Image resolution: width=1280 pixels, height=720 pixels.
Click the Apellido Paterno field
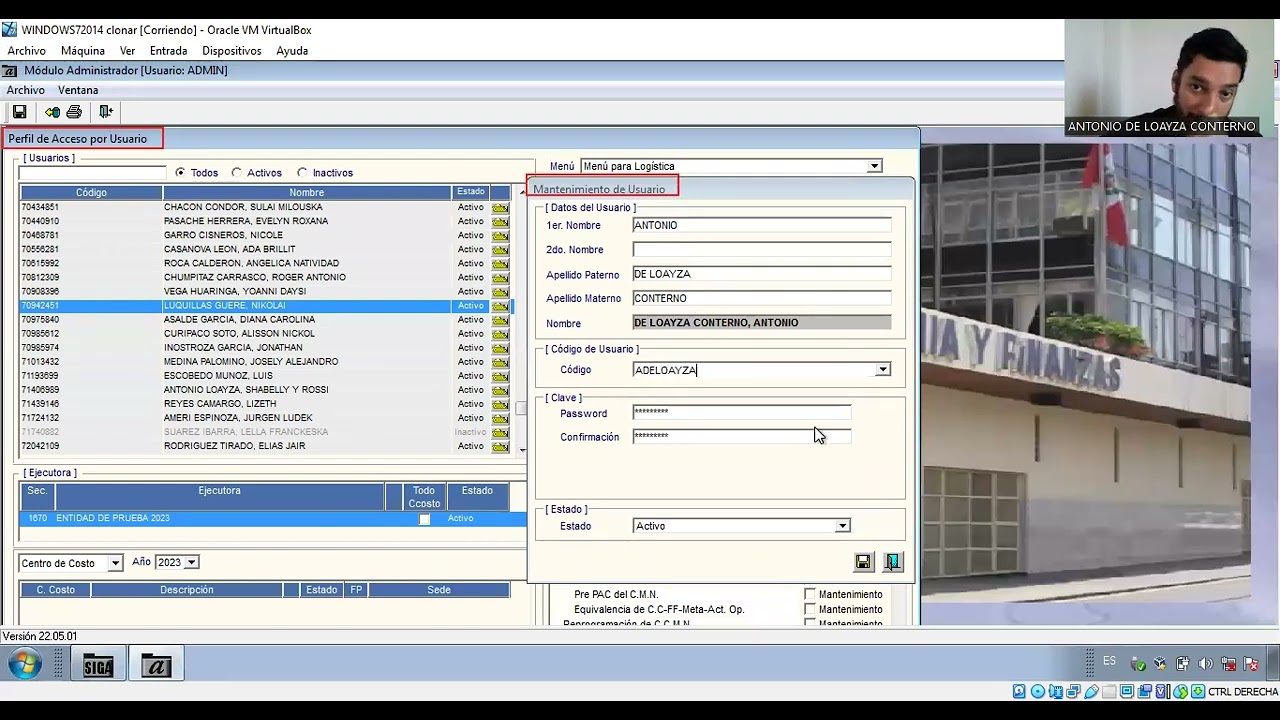(762, 274)
